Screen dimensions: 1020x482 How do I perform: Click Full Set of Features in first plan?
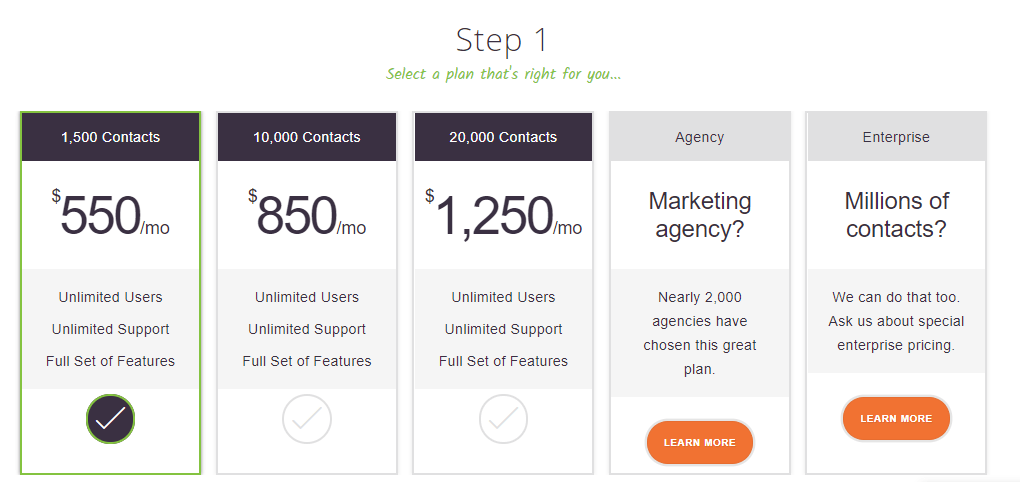click(110, 361)
